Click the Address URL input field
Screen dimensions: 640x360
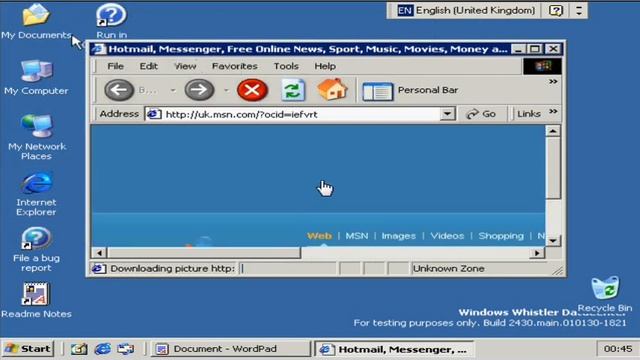pos(301,114)
